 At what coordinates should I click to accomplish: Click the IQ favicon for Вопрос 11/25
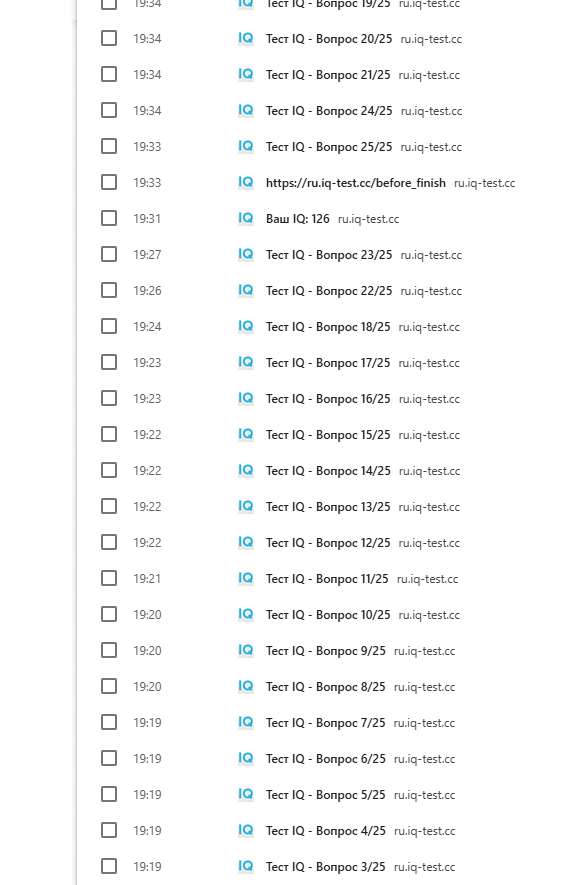(x=246, y=579)
